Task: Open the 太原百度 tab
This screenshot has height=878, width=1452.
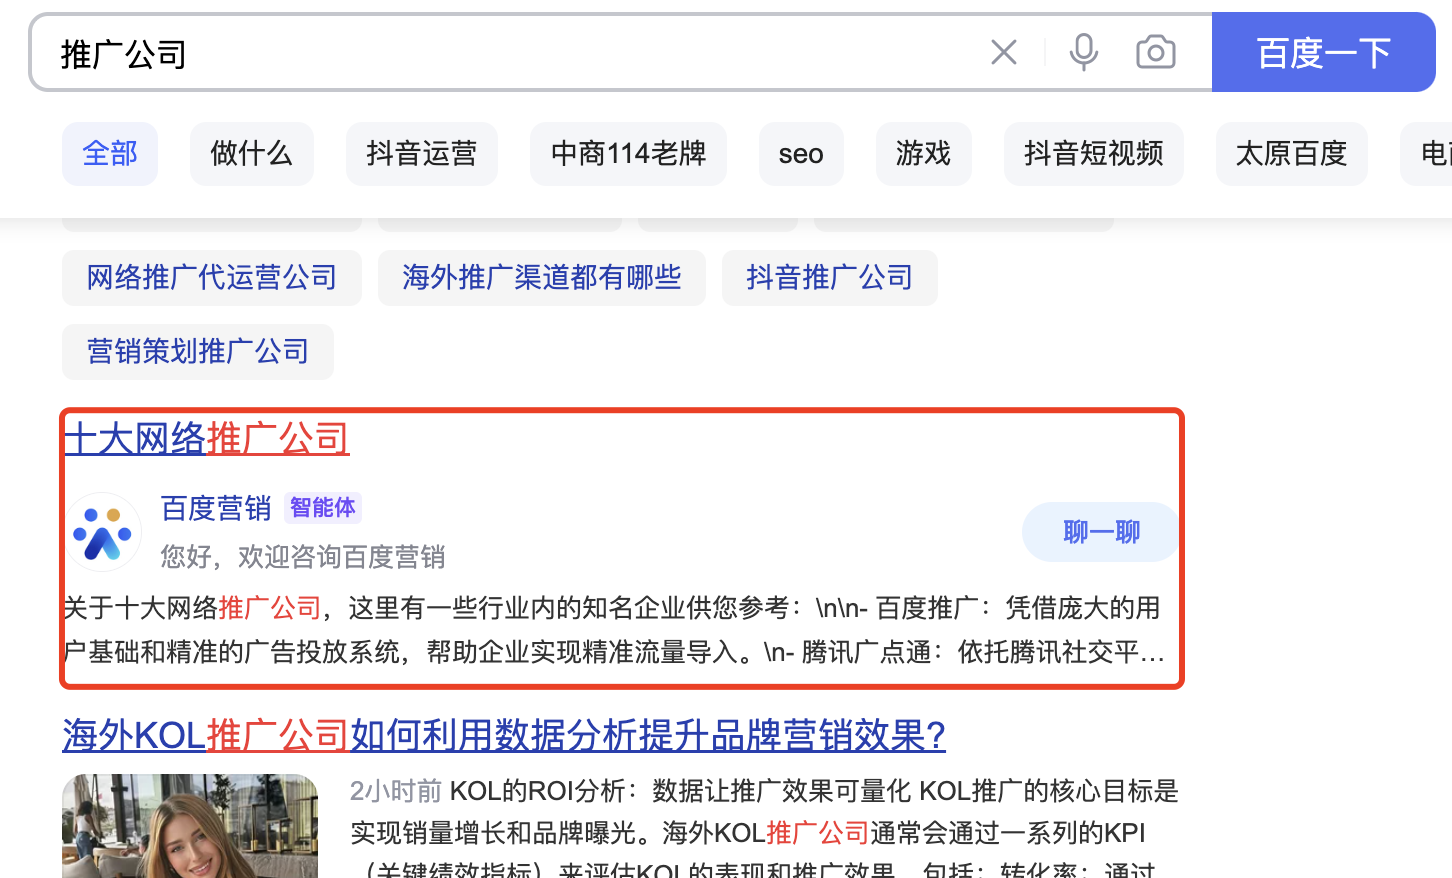Action: pyautogui.click(x=1291, y=154)
